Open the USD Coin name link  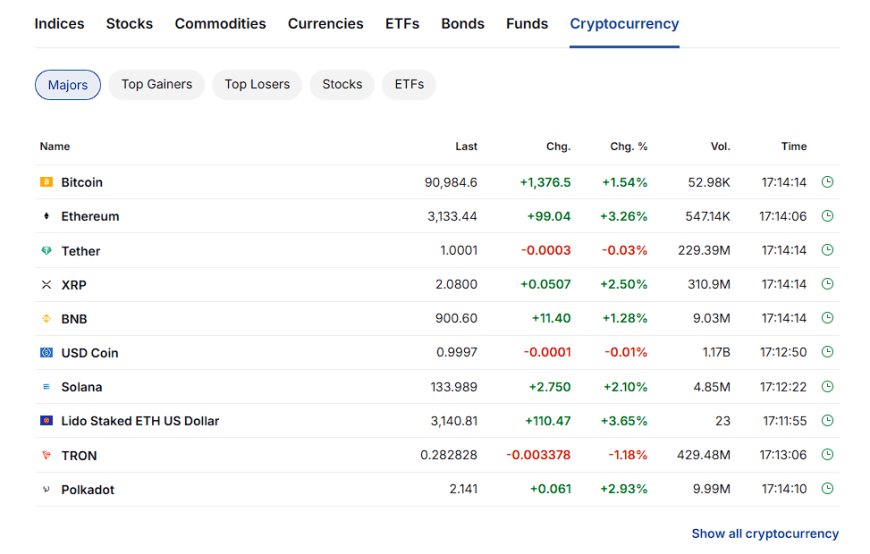click(89, 353)
